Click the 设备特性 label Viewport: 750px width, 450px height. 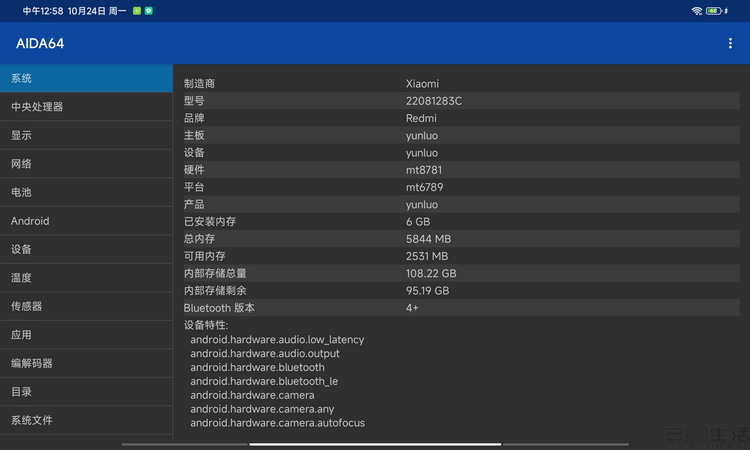206,325
